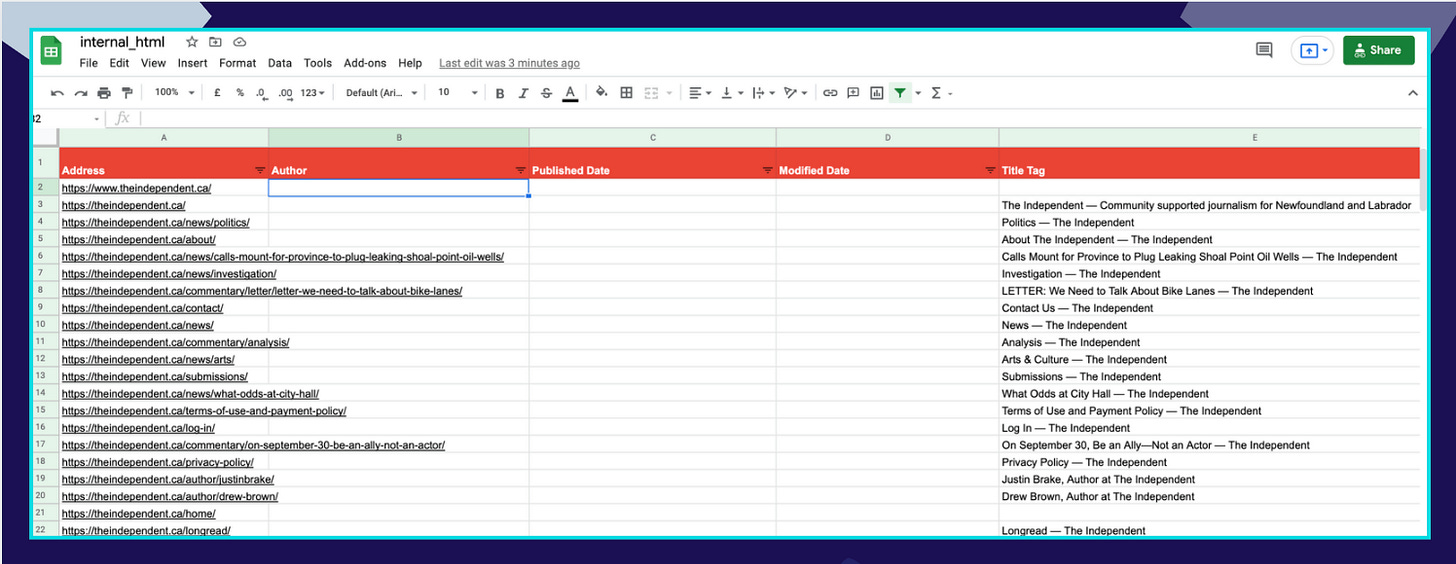Open the View menu
This screenshot has width=1456, height=564.
[153, 63]
